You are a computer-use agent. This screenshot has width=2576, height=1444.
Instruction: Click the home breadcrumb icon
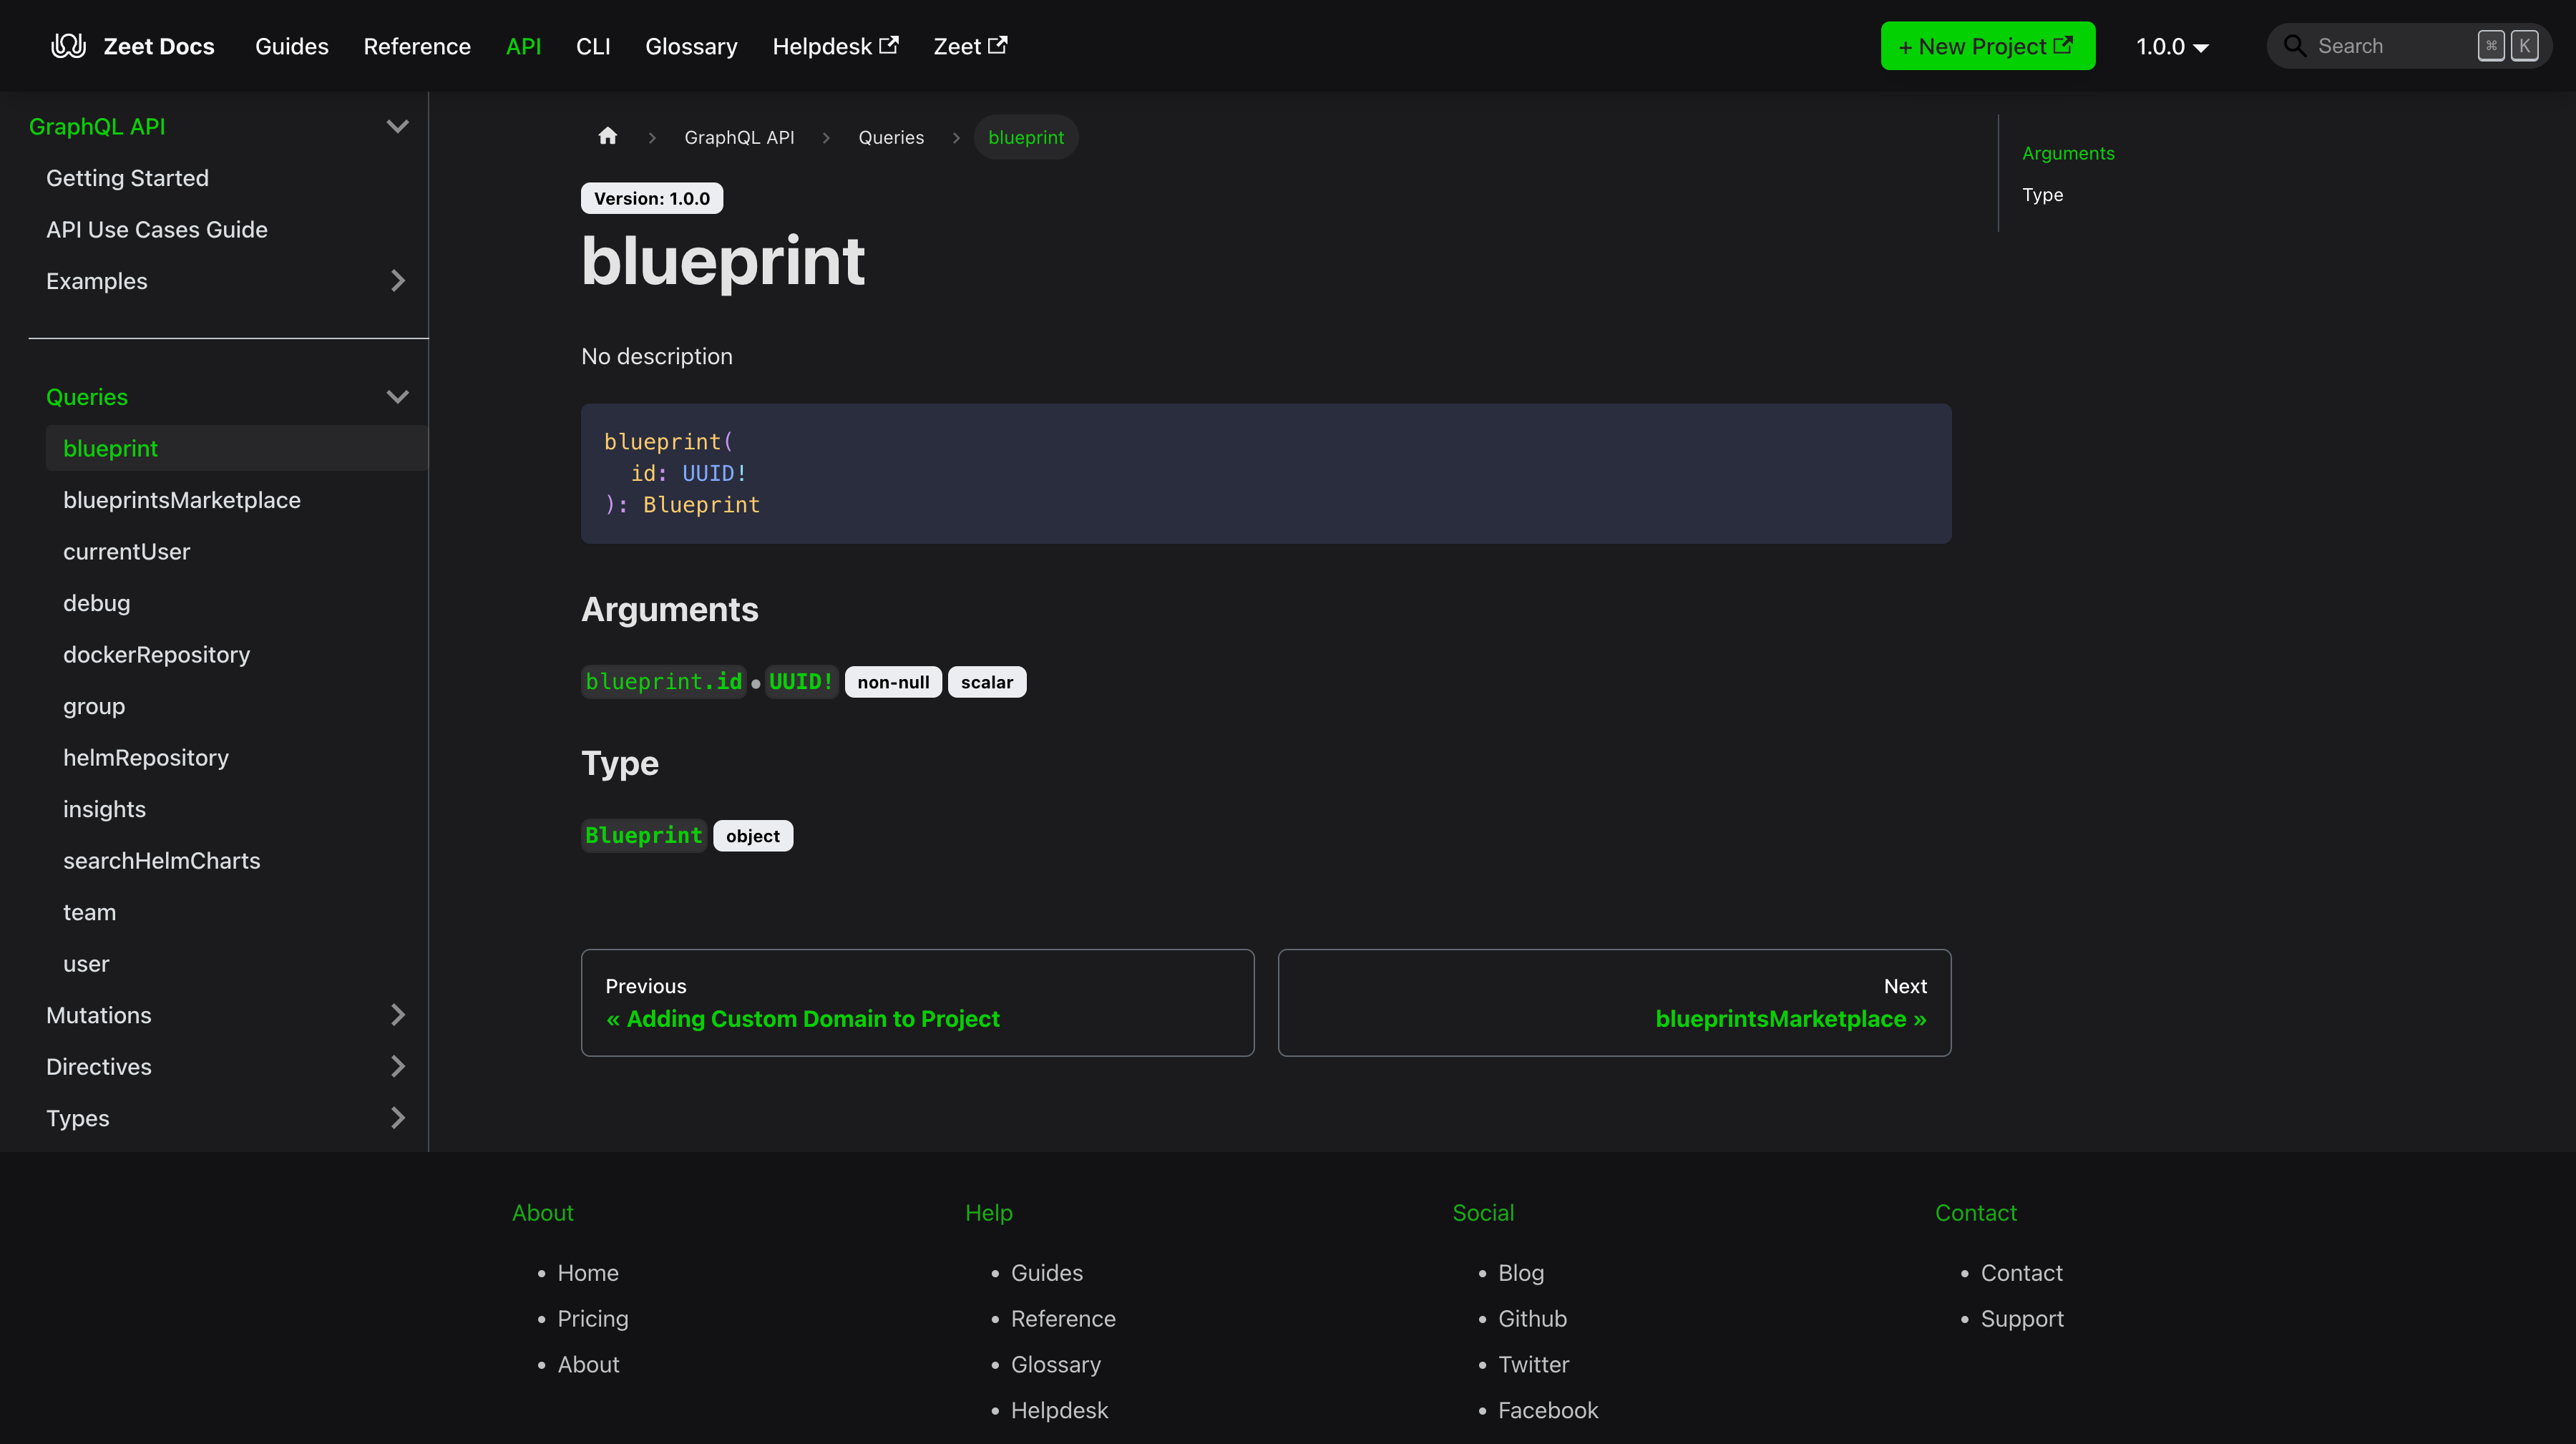pyautogui.click(x=607, y=137)
